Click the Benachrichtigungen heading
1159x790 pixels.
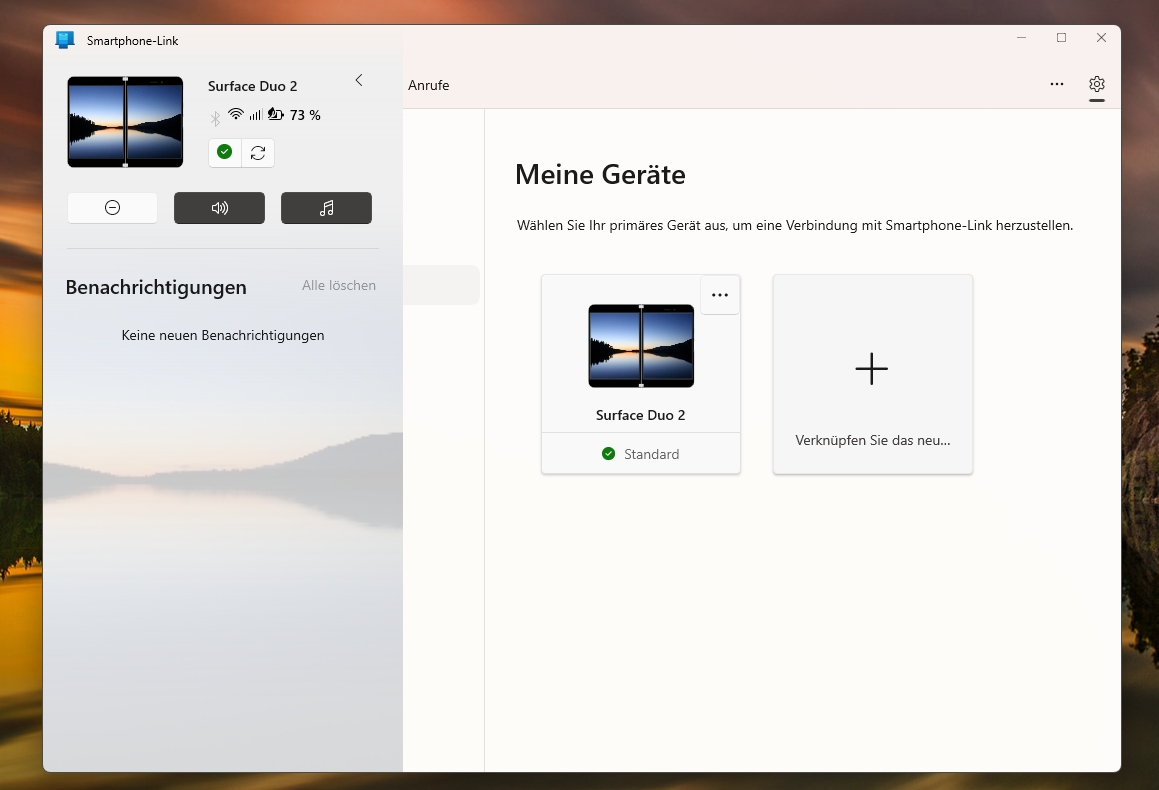pyautogui.click(x=156, y=287)
